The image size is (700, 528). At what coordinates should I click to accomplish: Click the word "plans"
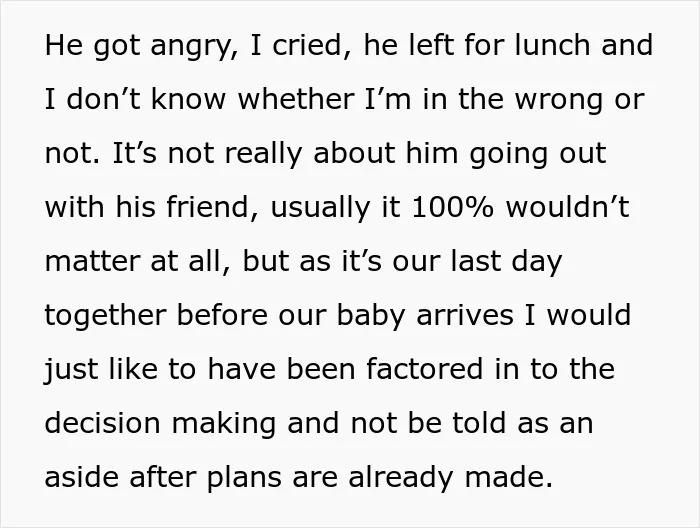[244, 478]
